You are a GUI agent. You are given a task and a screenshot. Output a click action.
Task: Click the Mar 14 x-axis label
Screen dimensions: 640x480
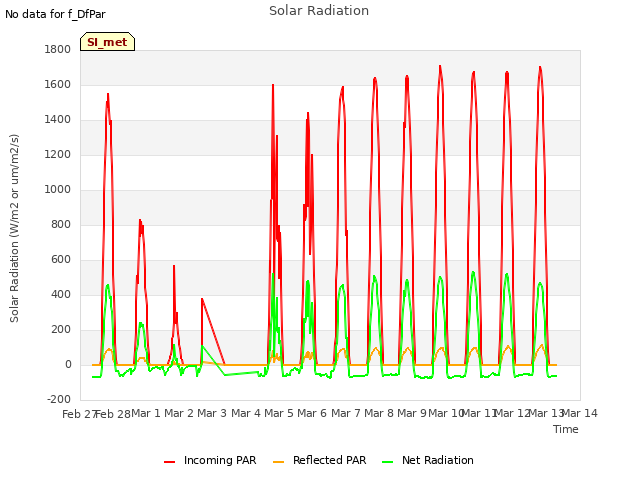pyautogui.click(x=580, y=413)
